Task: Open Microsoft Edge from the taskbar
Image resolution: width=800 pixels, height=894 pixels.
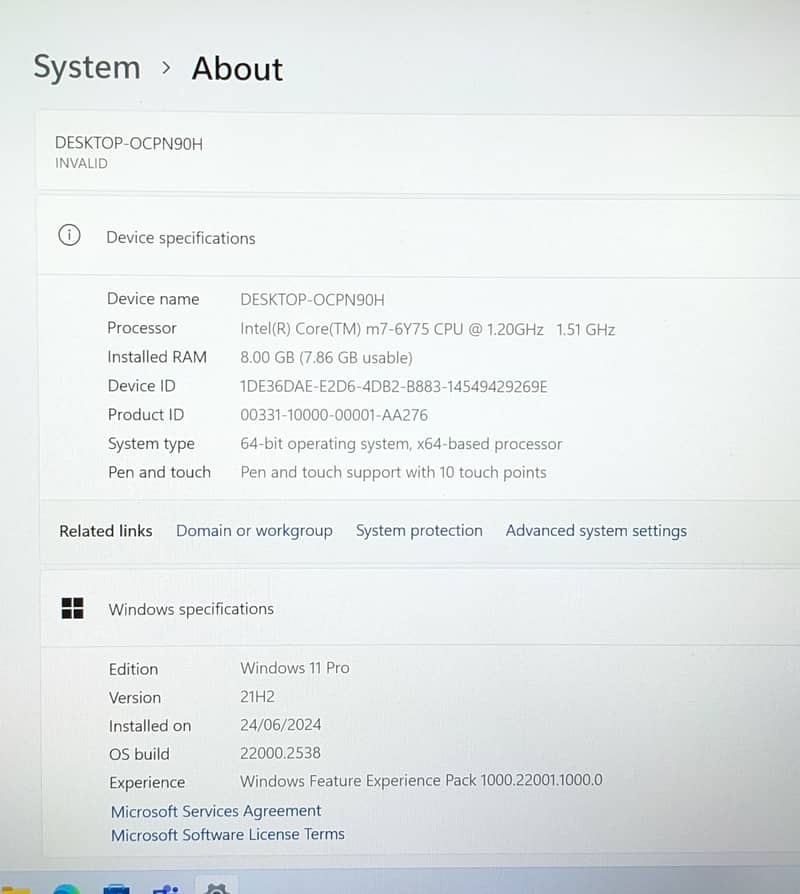Action: coord(66,888)
